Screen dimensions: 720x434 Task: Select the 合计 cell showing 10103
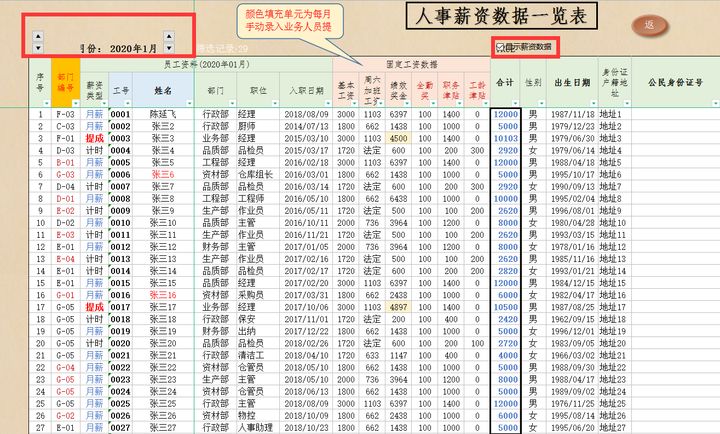506,138
